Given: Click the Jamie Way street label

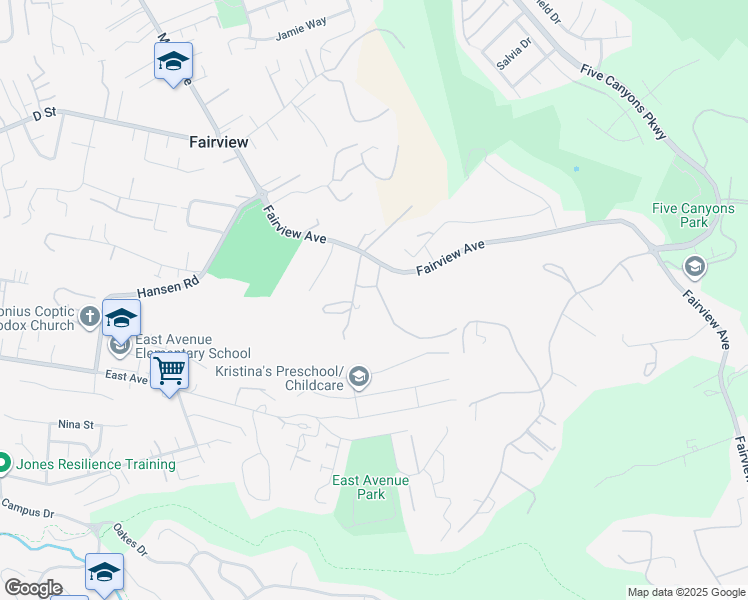Looking at the screenshot, I should click(x=301, y=29).
